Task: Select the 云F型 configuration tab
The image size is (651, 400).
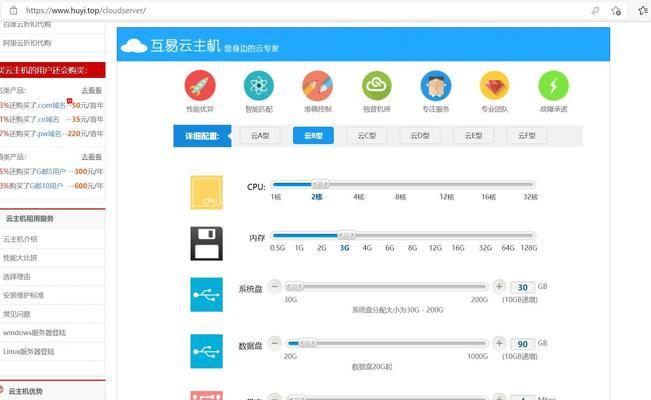Action: coord(526,135)
